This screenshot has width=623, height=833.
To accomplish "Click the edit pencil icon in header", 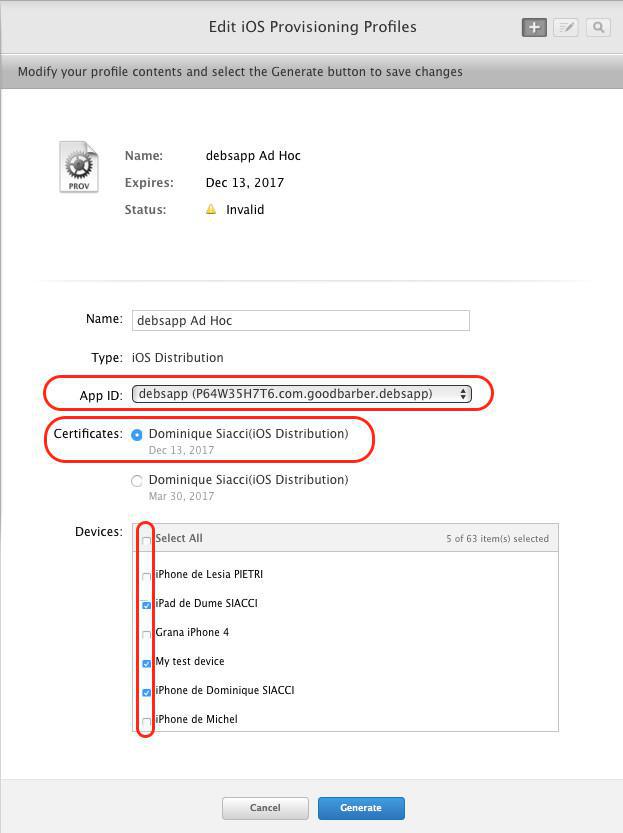I will (x=566, y=27).
